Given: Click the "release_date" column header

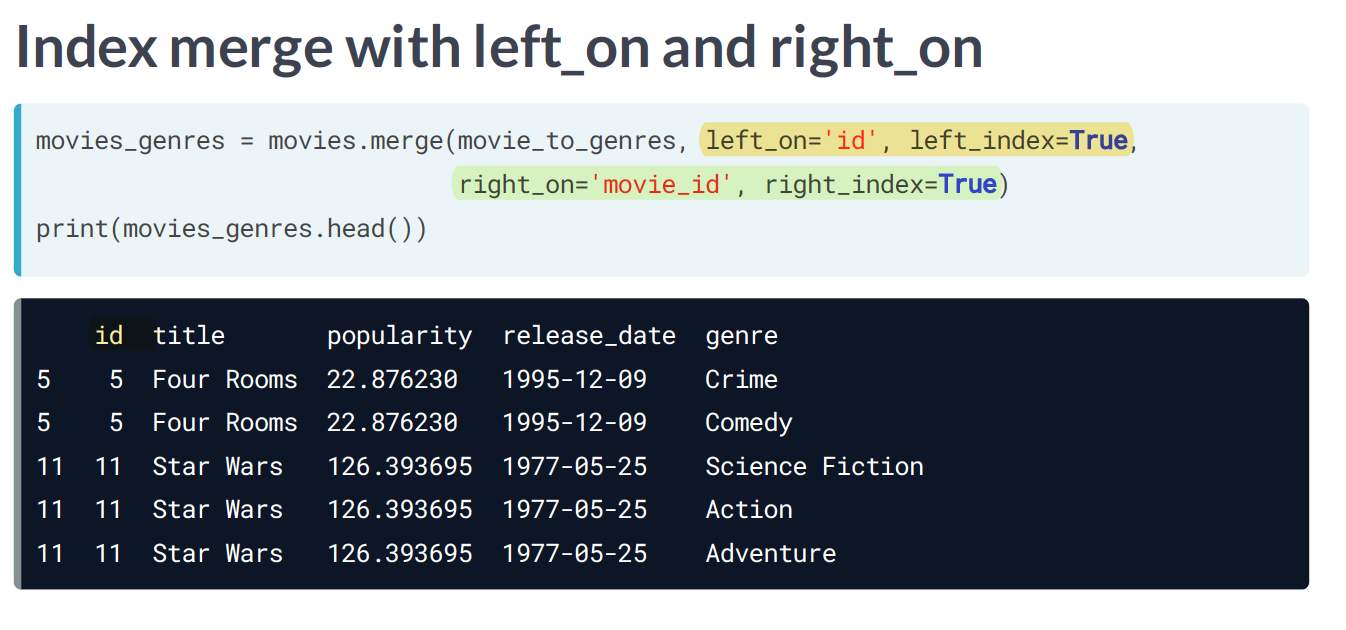Looking at the screenshot, I should click(589, 337).
